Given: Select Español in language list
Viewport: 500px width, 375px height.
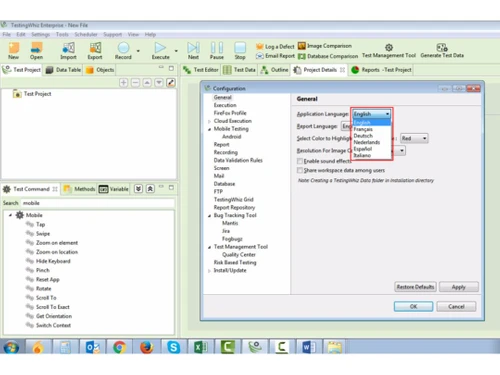Looking at the screenshot, I should click(x=371, y=149).
